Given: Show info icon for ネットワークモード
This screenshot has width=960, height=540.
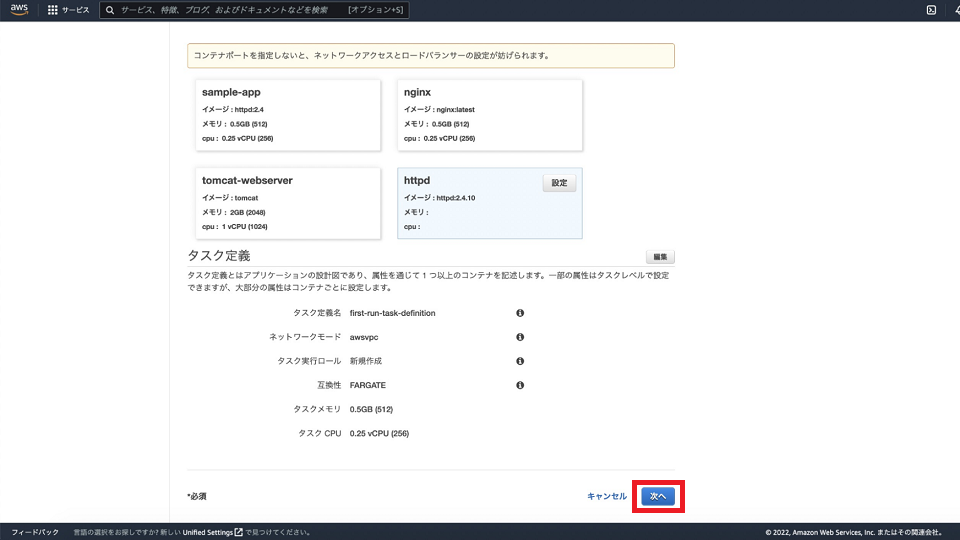Looking at the screenshot, I should coord(520,337).
